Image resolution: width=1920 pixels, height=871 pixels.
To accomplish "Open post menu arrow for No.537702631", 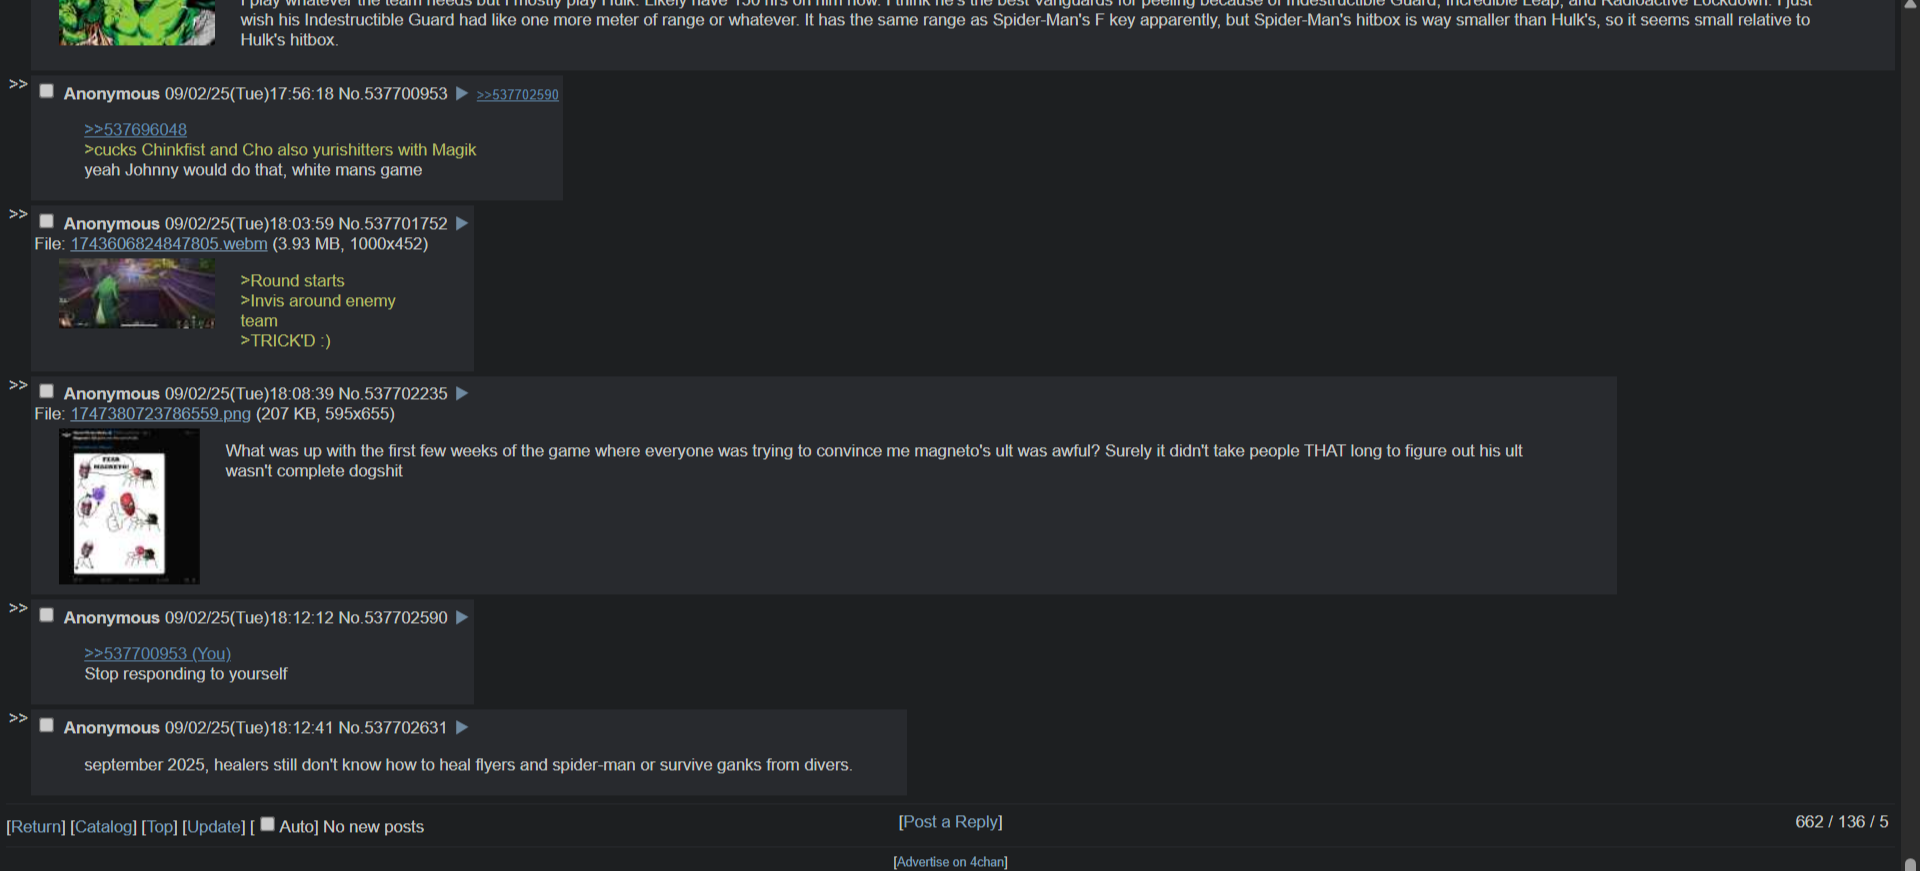I will [x=462, y=727].
